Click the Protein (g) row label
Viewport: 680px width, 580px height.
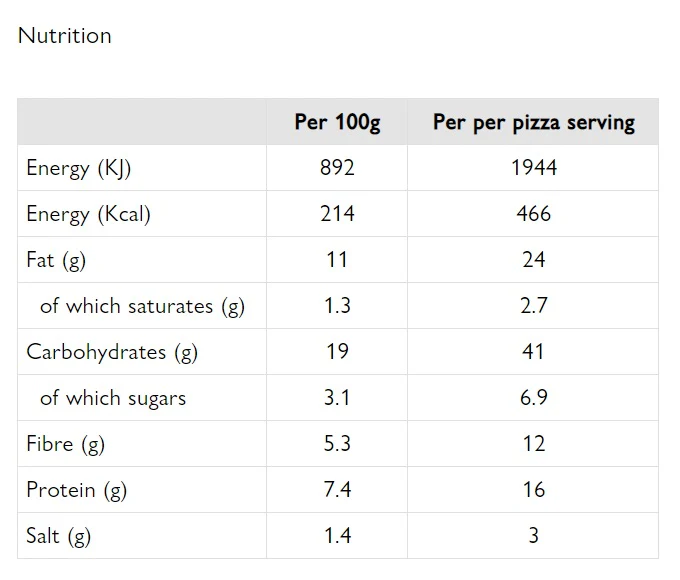pyautogui.click(x=76, y=490)
